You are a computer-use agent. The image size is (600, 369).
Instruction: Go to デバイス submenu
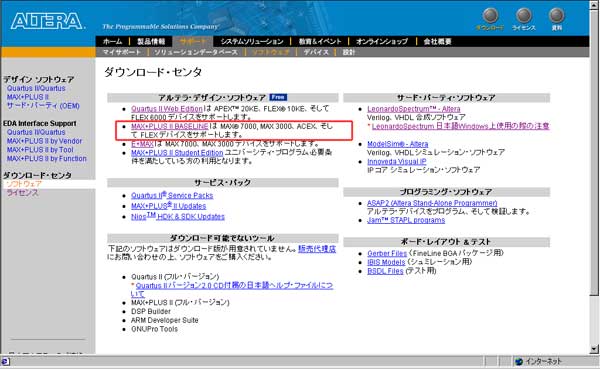point(316,52)
